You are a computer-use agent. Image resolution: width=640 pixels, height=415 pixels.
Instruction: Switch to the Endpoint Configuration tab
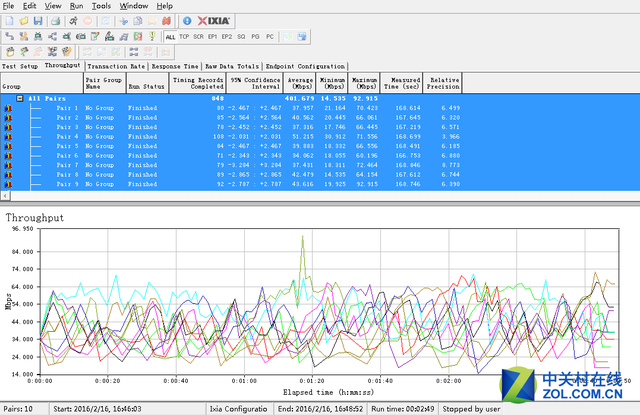click(x=305, y=66)
